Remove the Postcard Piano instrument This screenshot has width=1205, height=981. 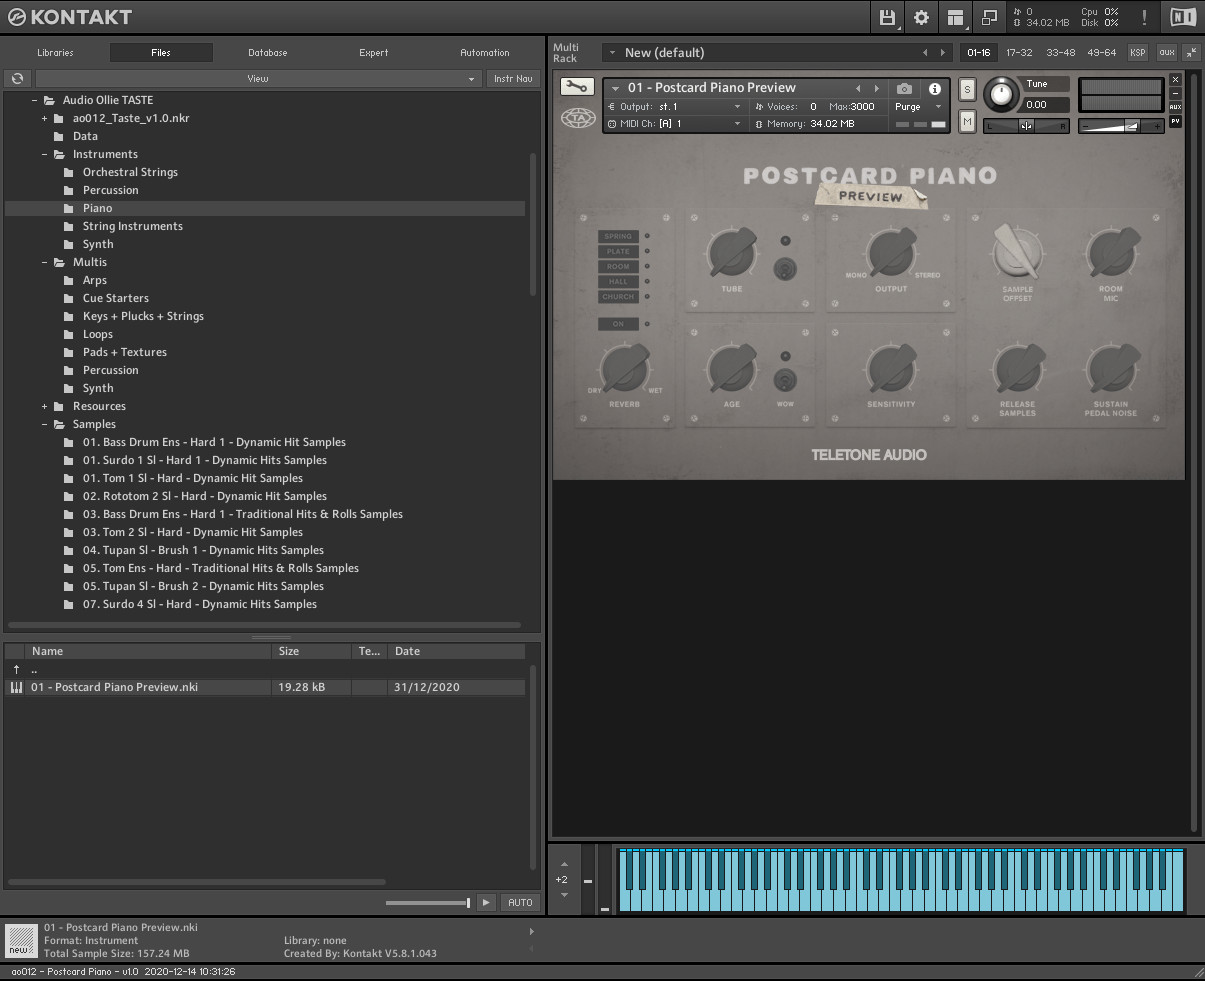1176,79
